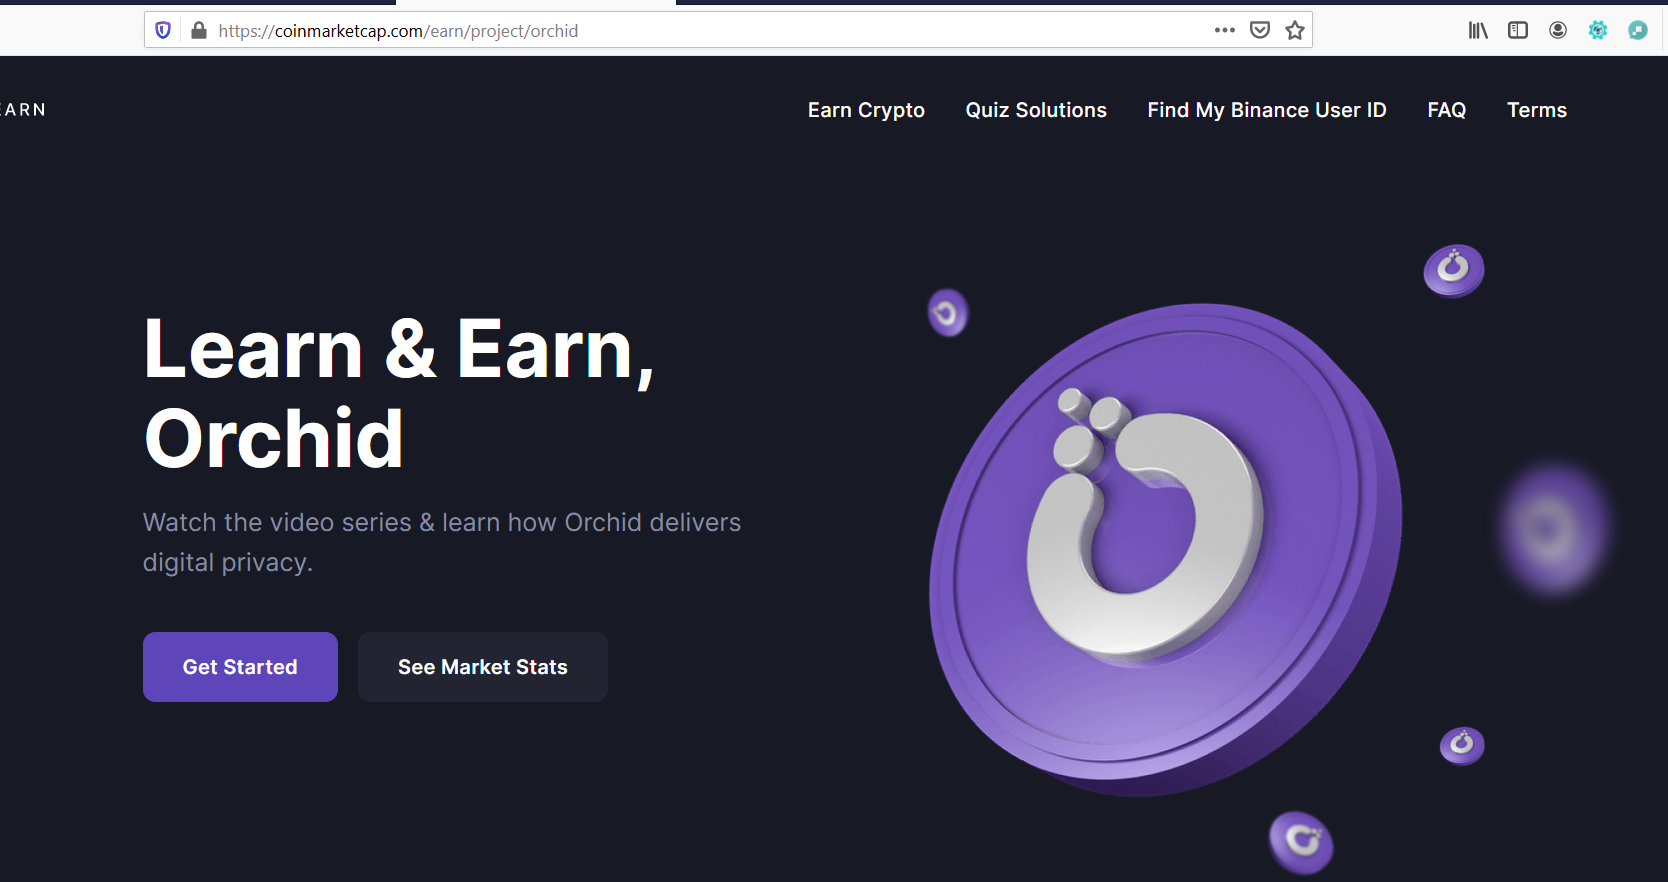
Task: Save page to Pocket icon
Action: coord(1260,30)
